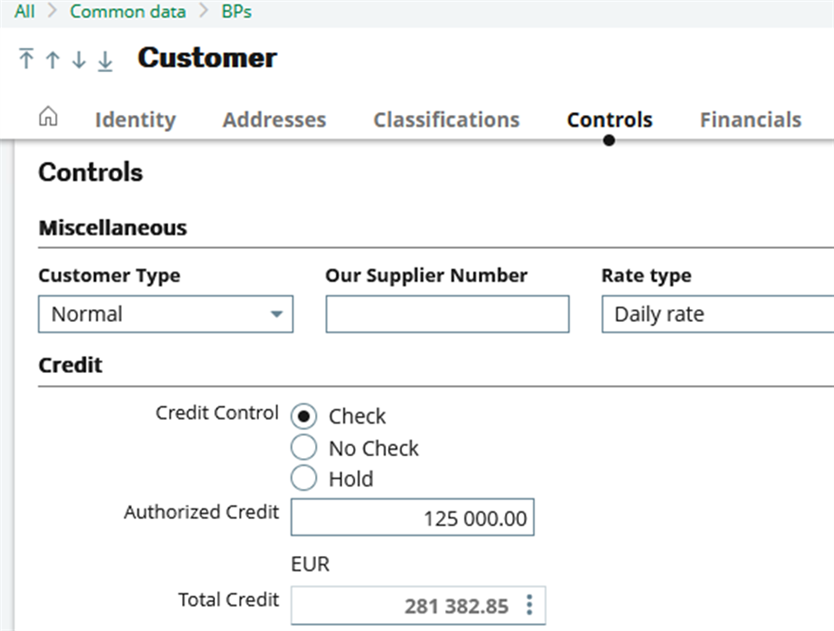Open the home icon tab
The height and width of the screenshot is (631, 834).
tap(47, 118)
